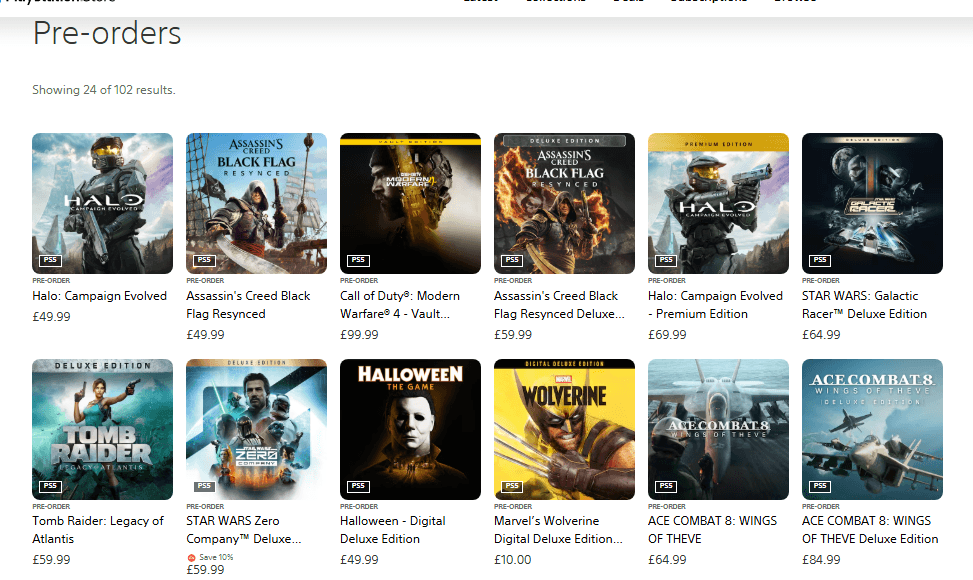Click the £69.99 price under Halo Premium Edition
The image size is (973, 580).
[x=667, y=334]
